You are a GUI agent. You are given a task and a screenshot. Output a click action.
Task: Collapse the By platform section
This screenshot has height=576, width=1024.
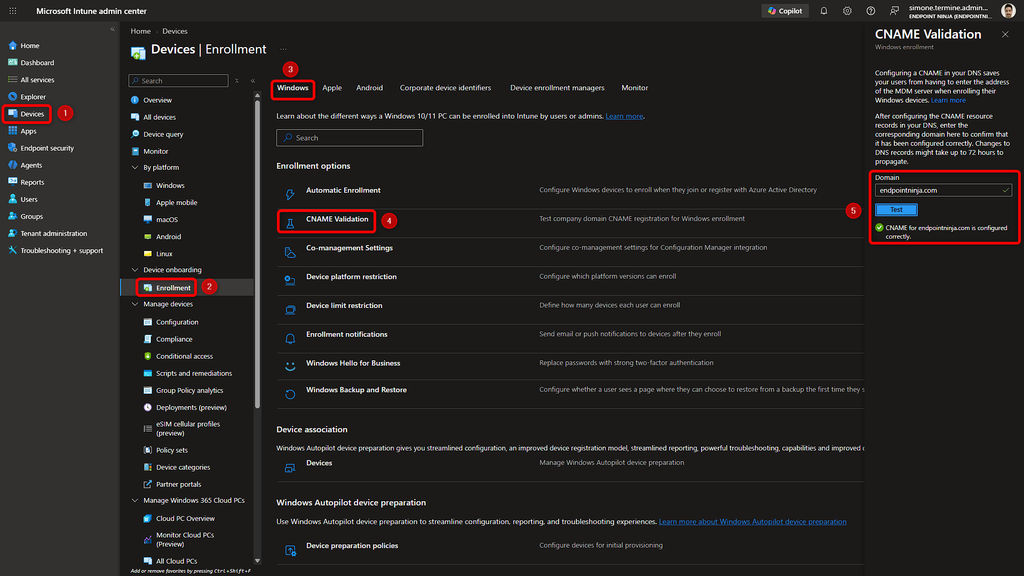135,168
